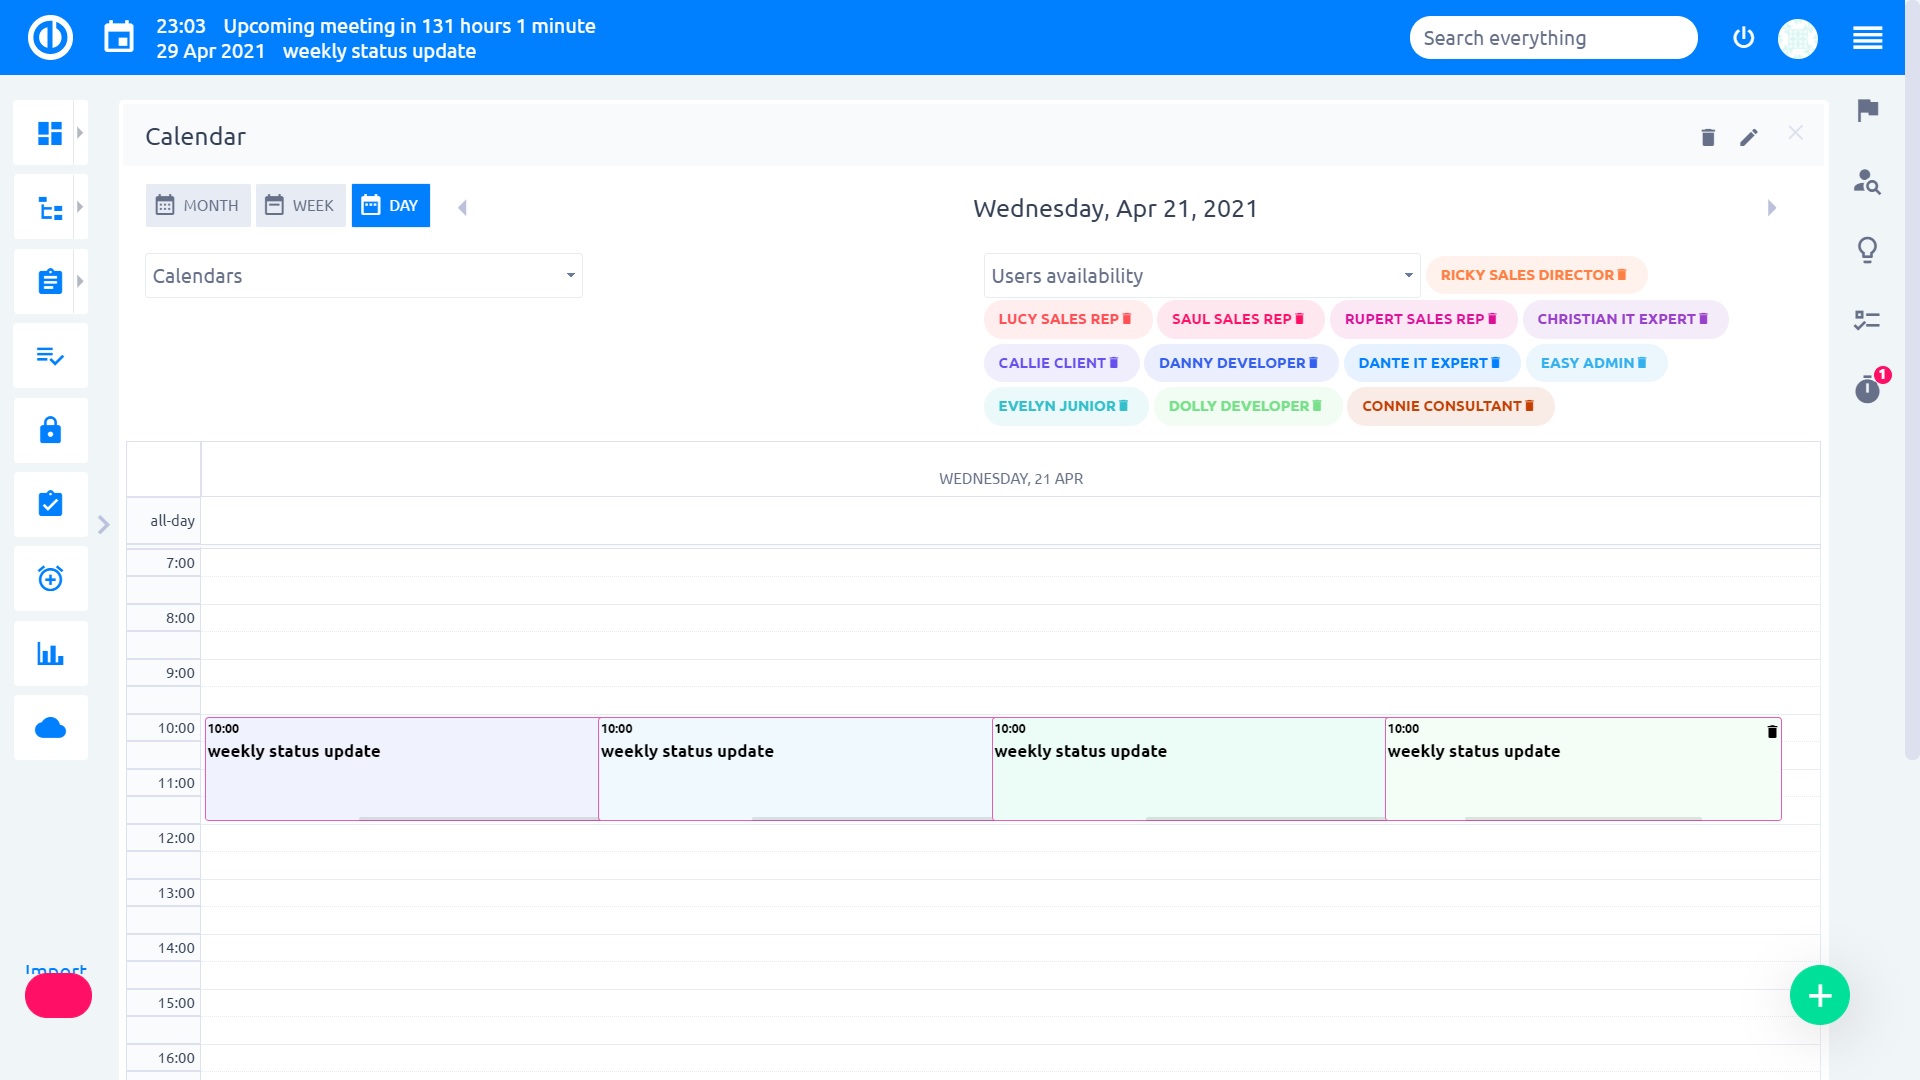Remove Danny Developer availability tag
Screen dimensions: 1920x1080
click(1313, 363)
